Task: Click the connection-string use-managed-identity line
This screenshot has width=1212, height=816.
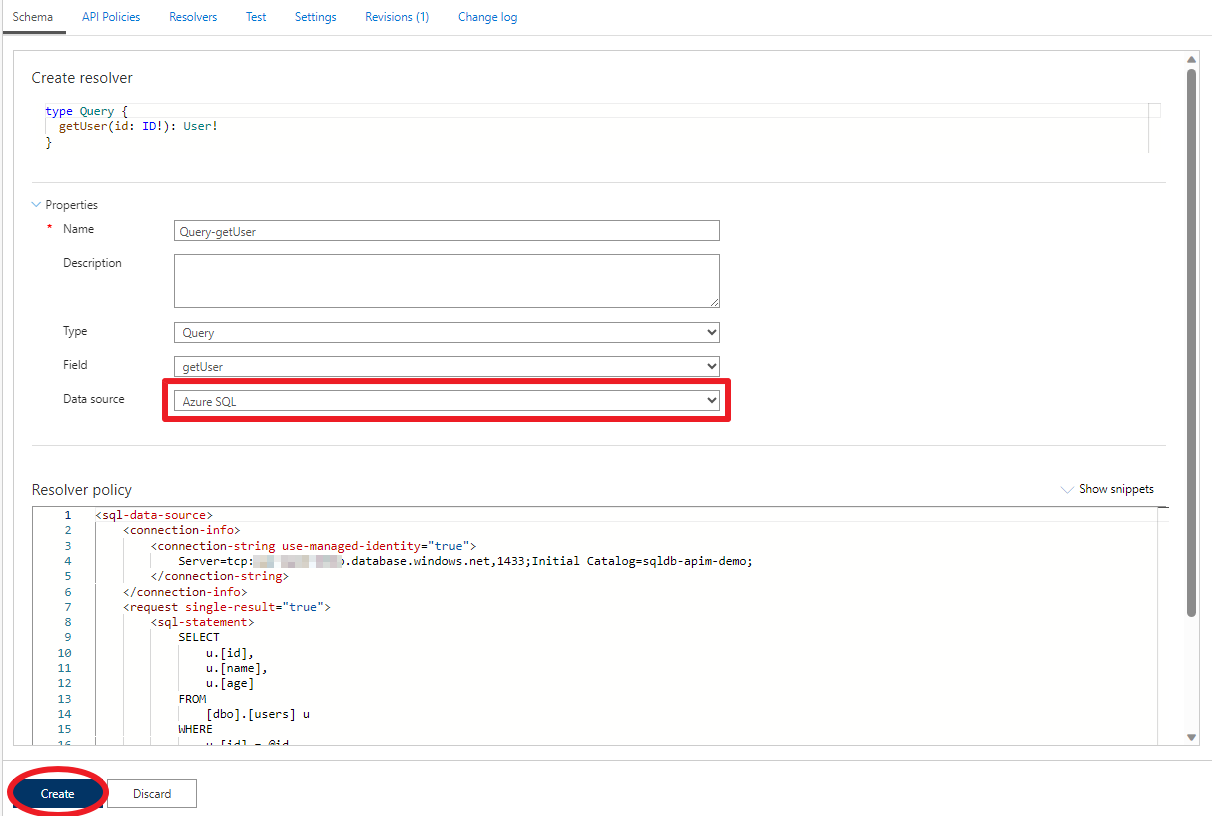Action: 314,546
